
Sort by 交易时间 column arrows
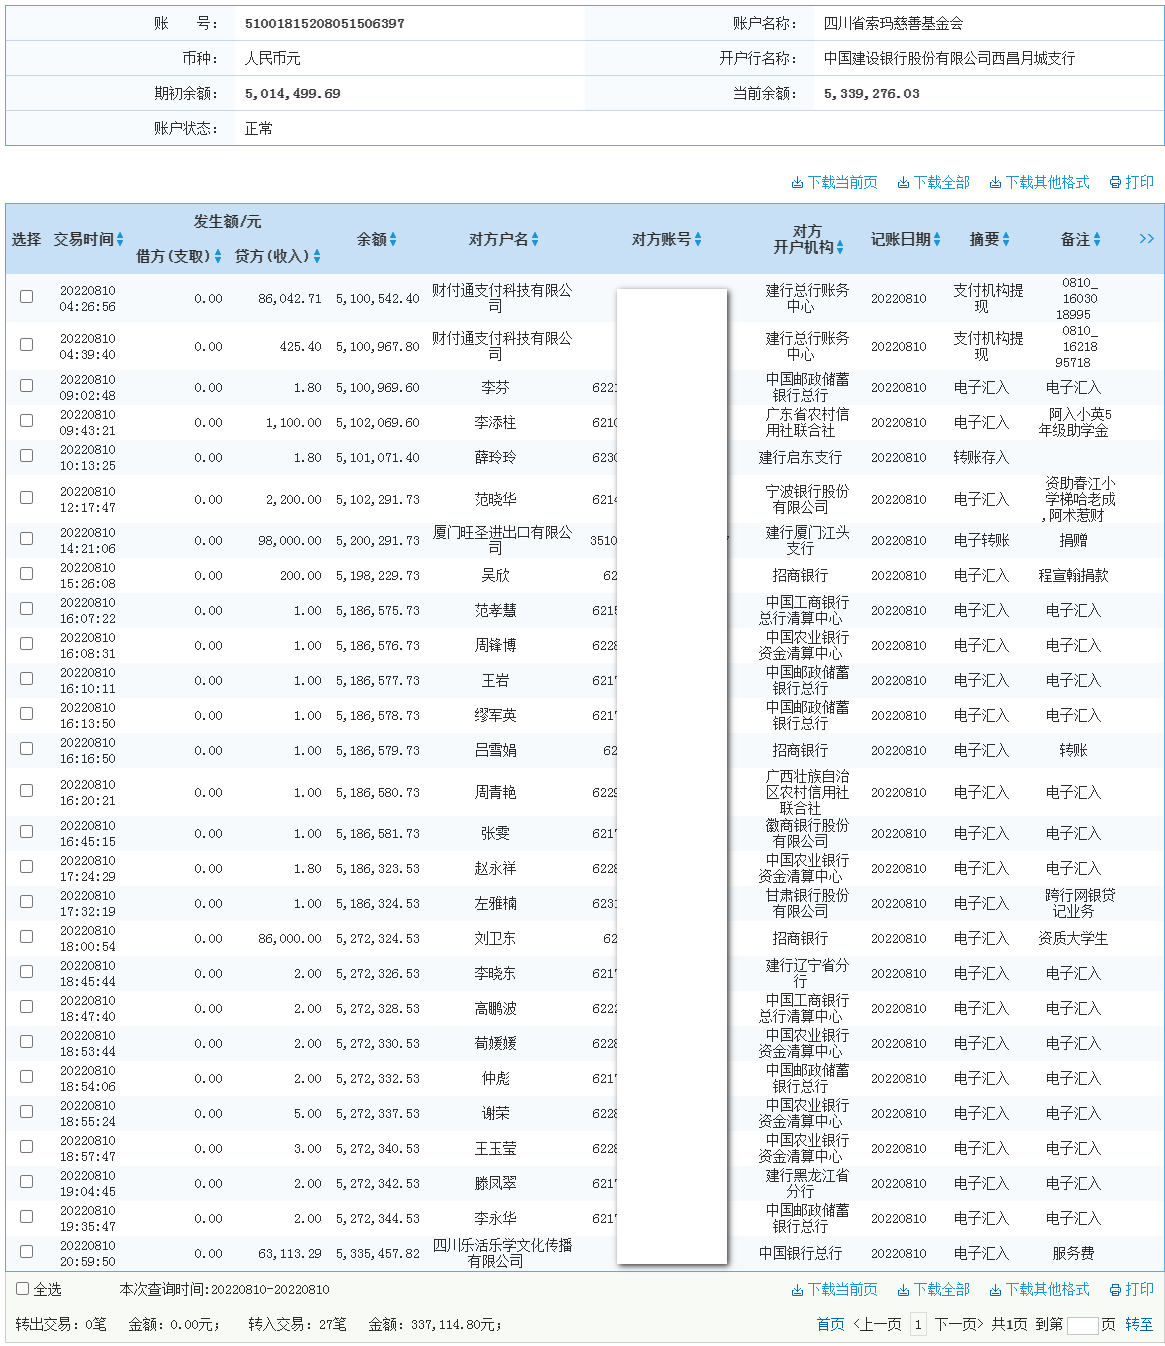[120, 239]
